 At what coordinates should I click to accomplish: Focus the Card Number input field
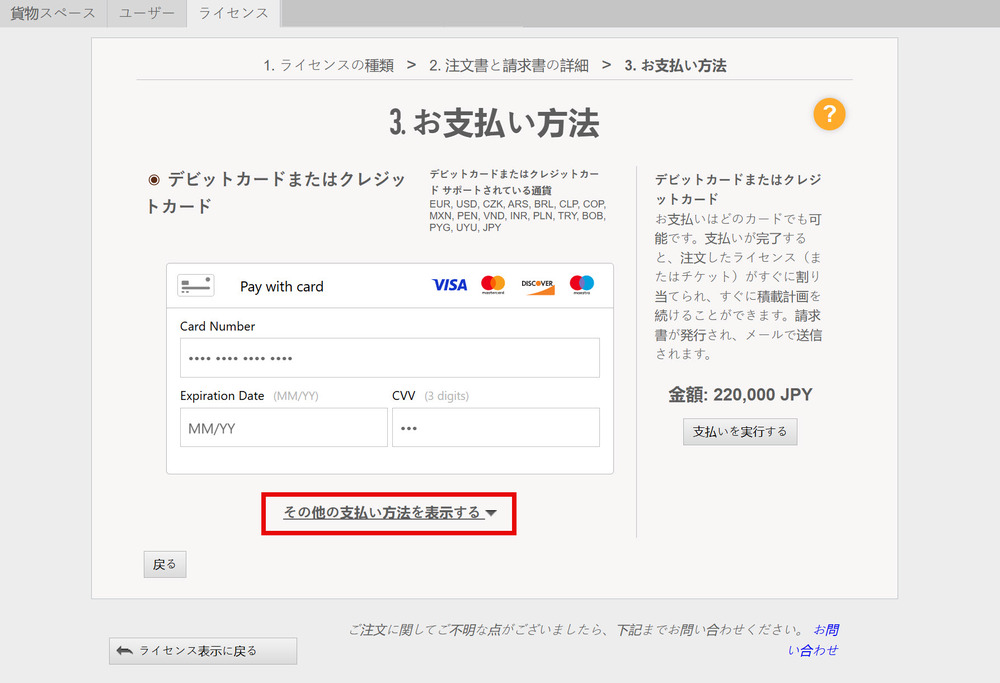point(389,358)
